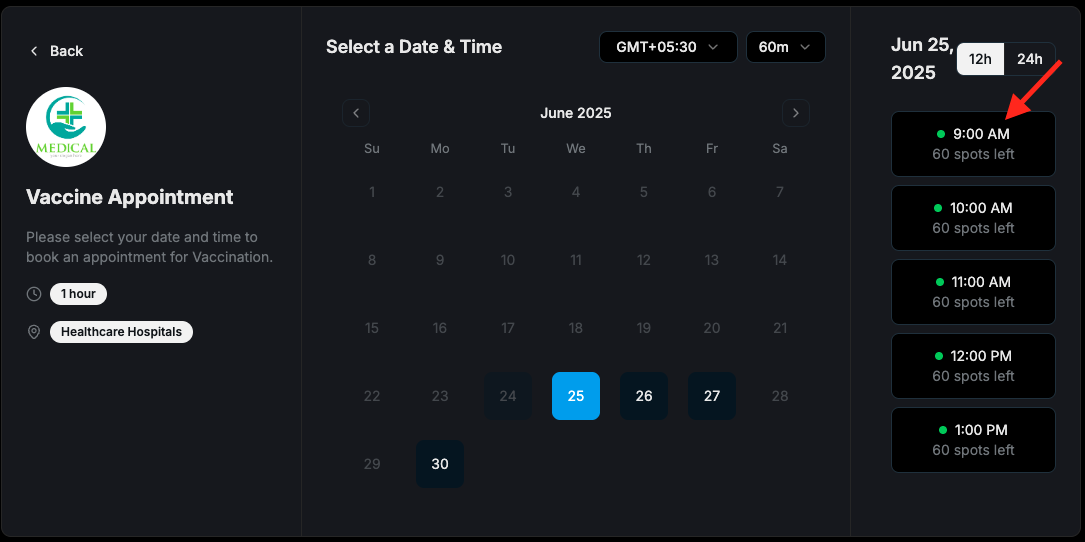Viewport: 1085px width, 542px height.
Task: Click the Healthcare Hospitals location badge
Action: pos(121,332)
